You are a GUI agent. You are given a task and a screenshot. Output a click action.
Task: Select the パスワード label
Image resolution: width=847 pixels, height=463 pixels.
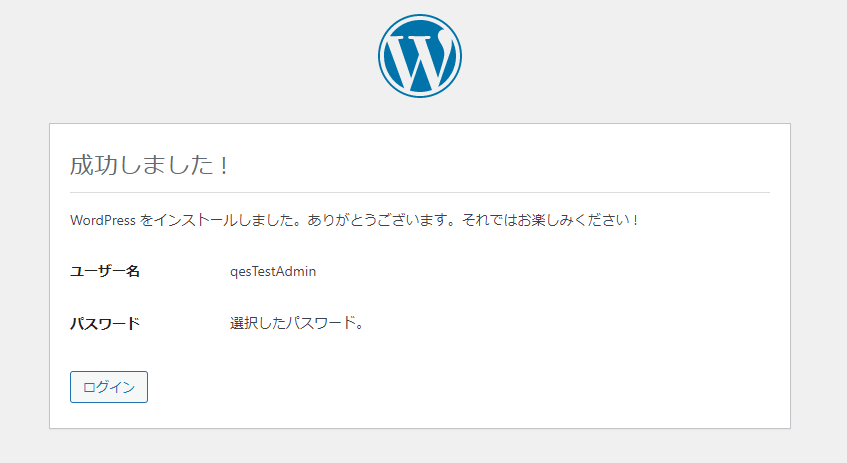point(105,324)
